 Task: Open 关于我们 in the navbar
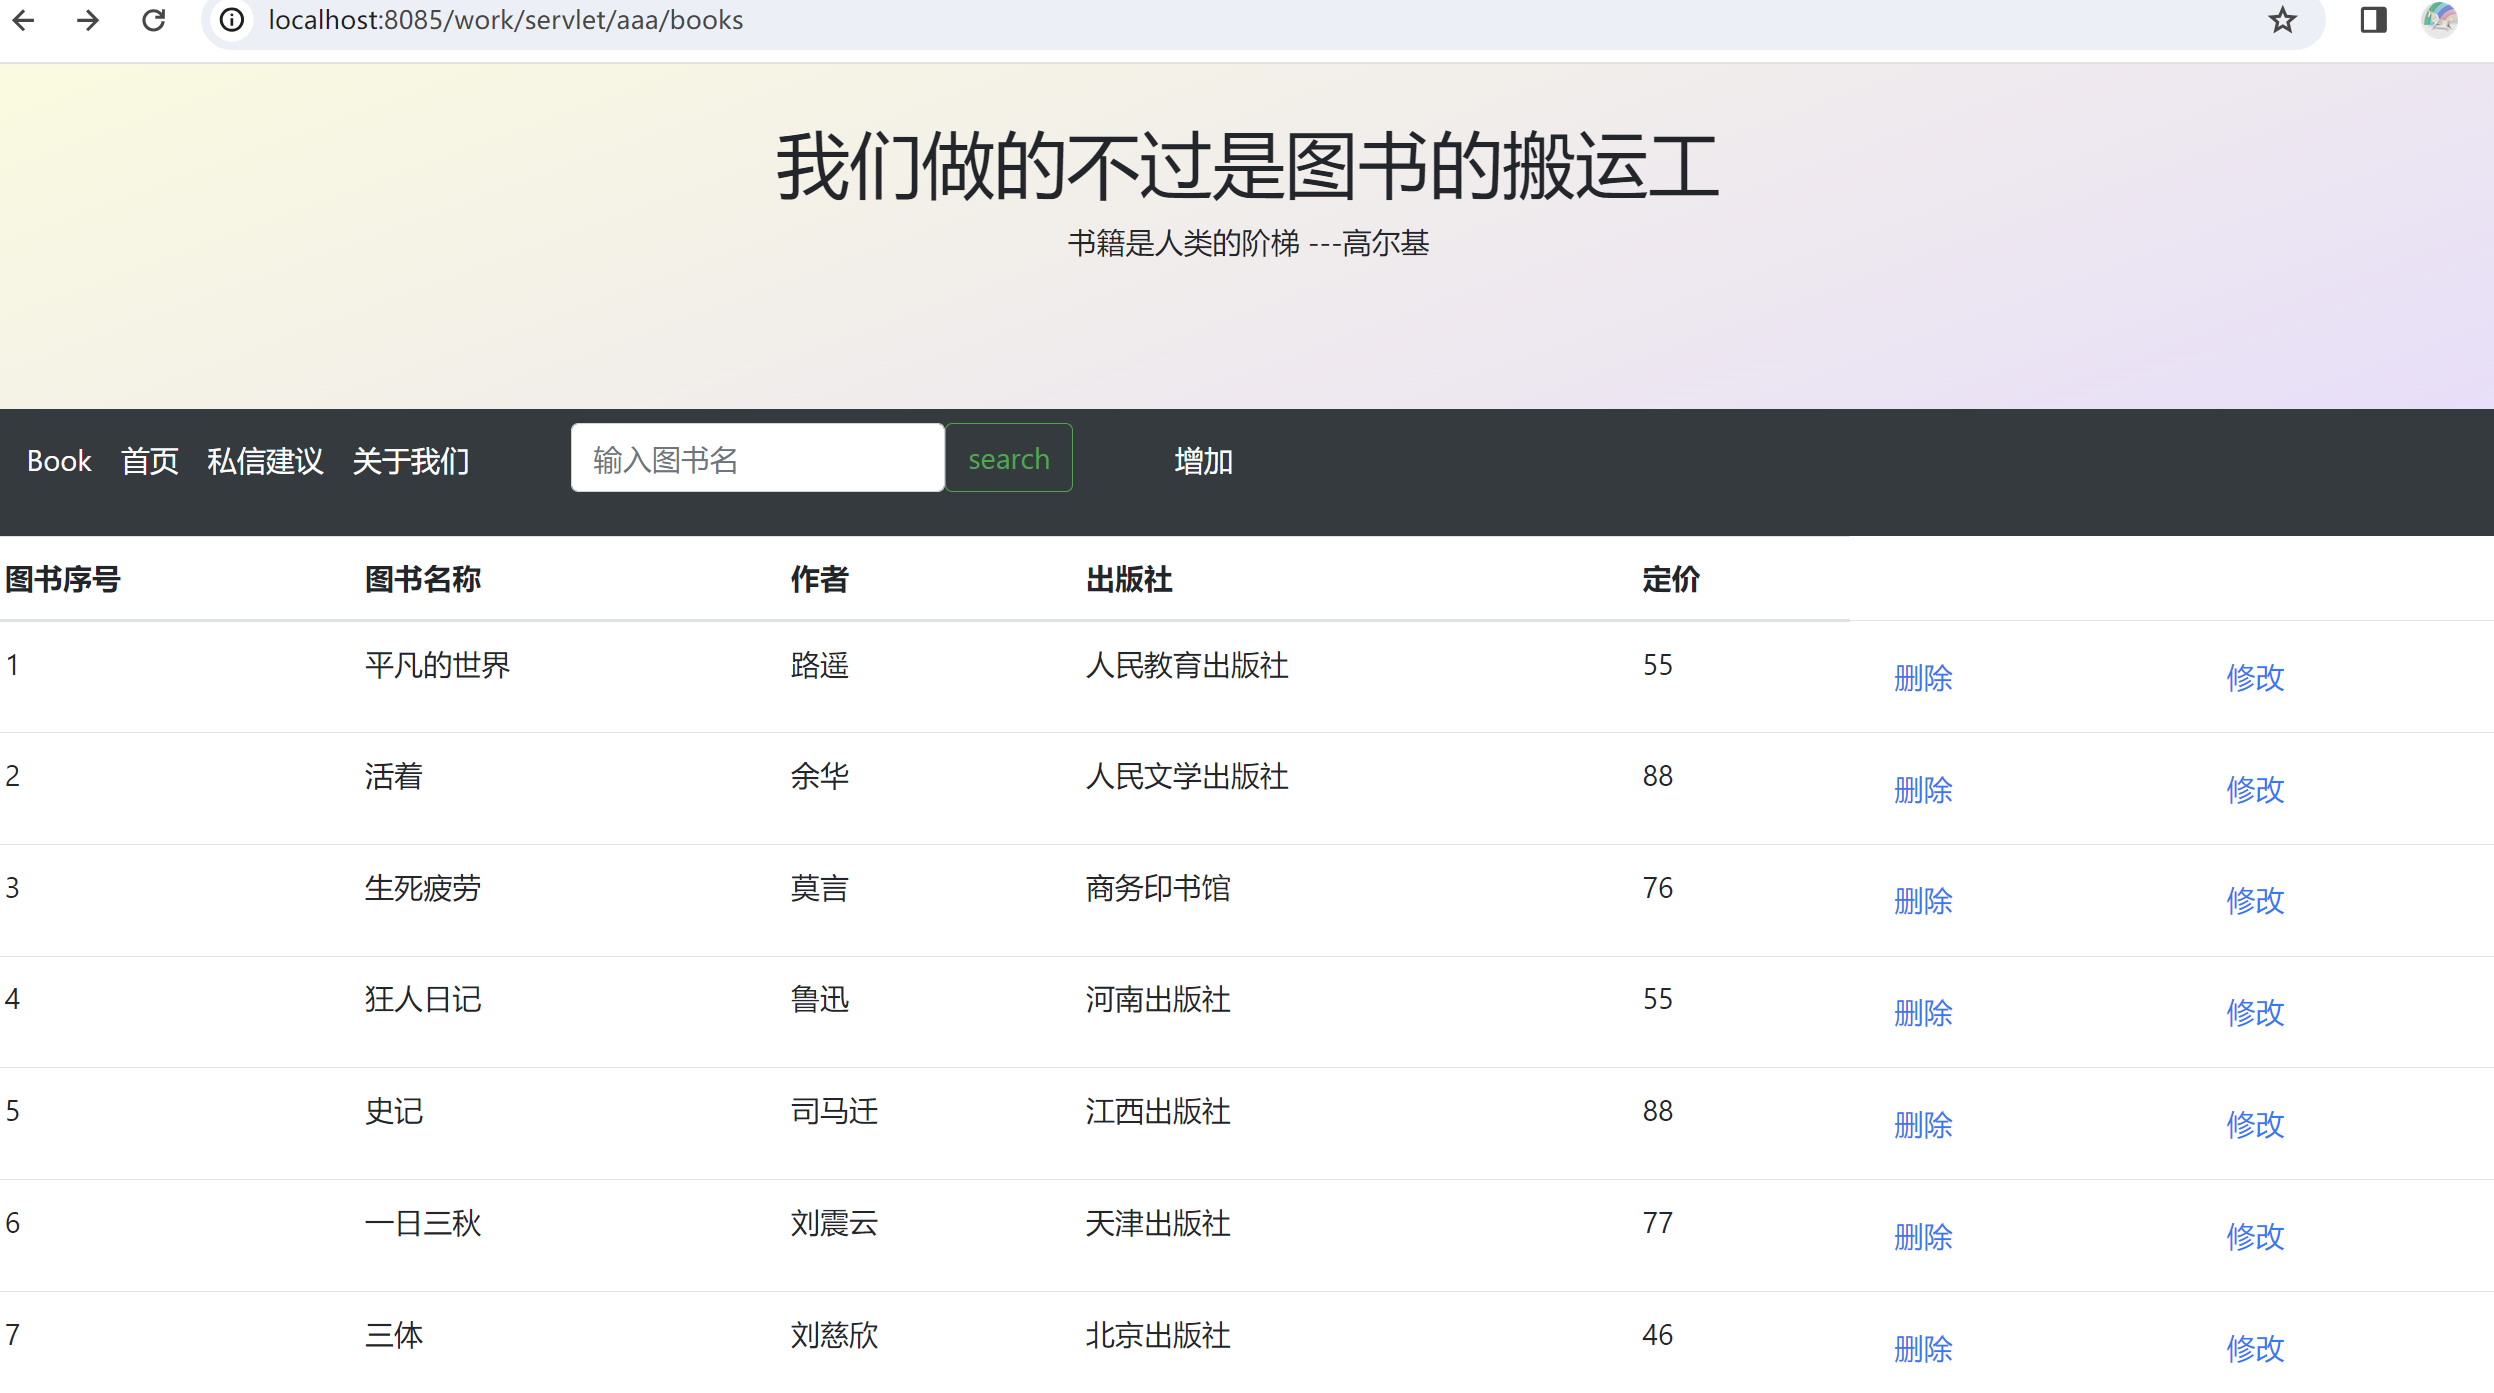tap(411, 461)
